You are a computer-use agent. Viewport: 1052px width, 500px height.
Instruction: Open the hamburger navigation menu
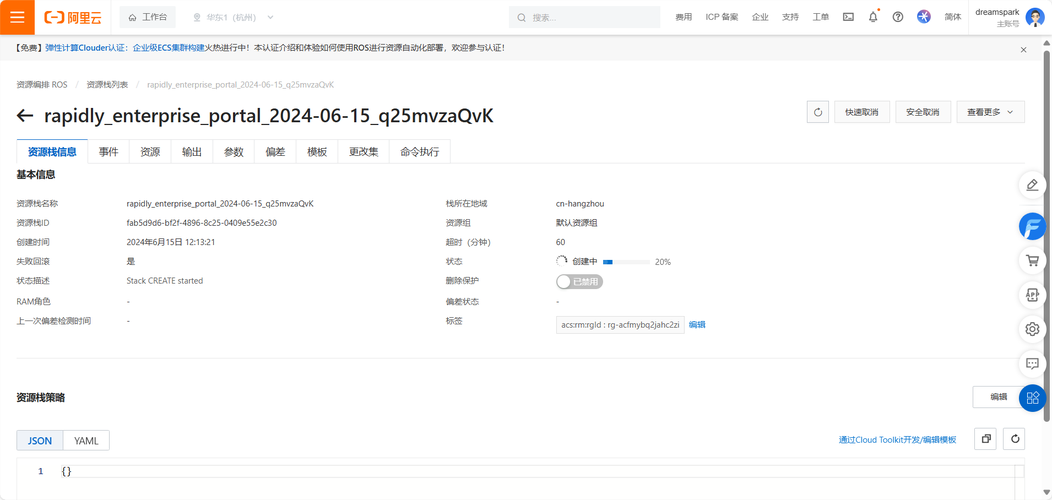click(x=17, y=17)
